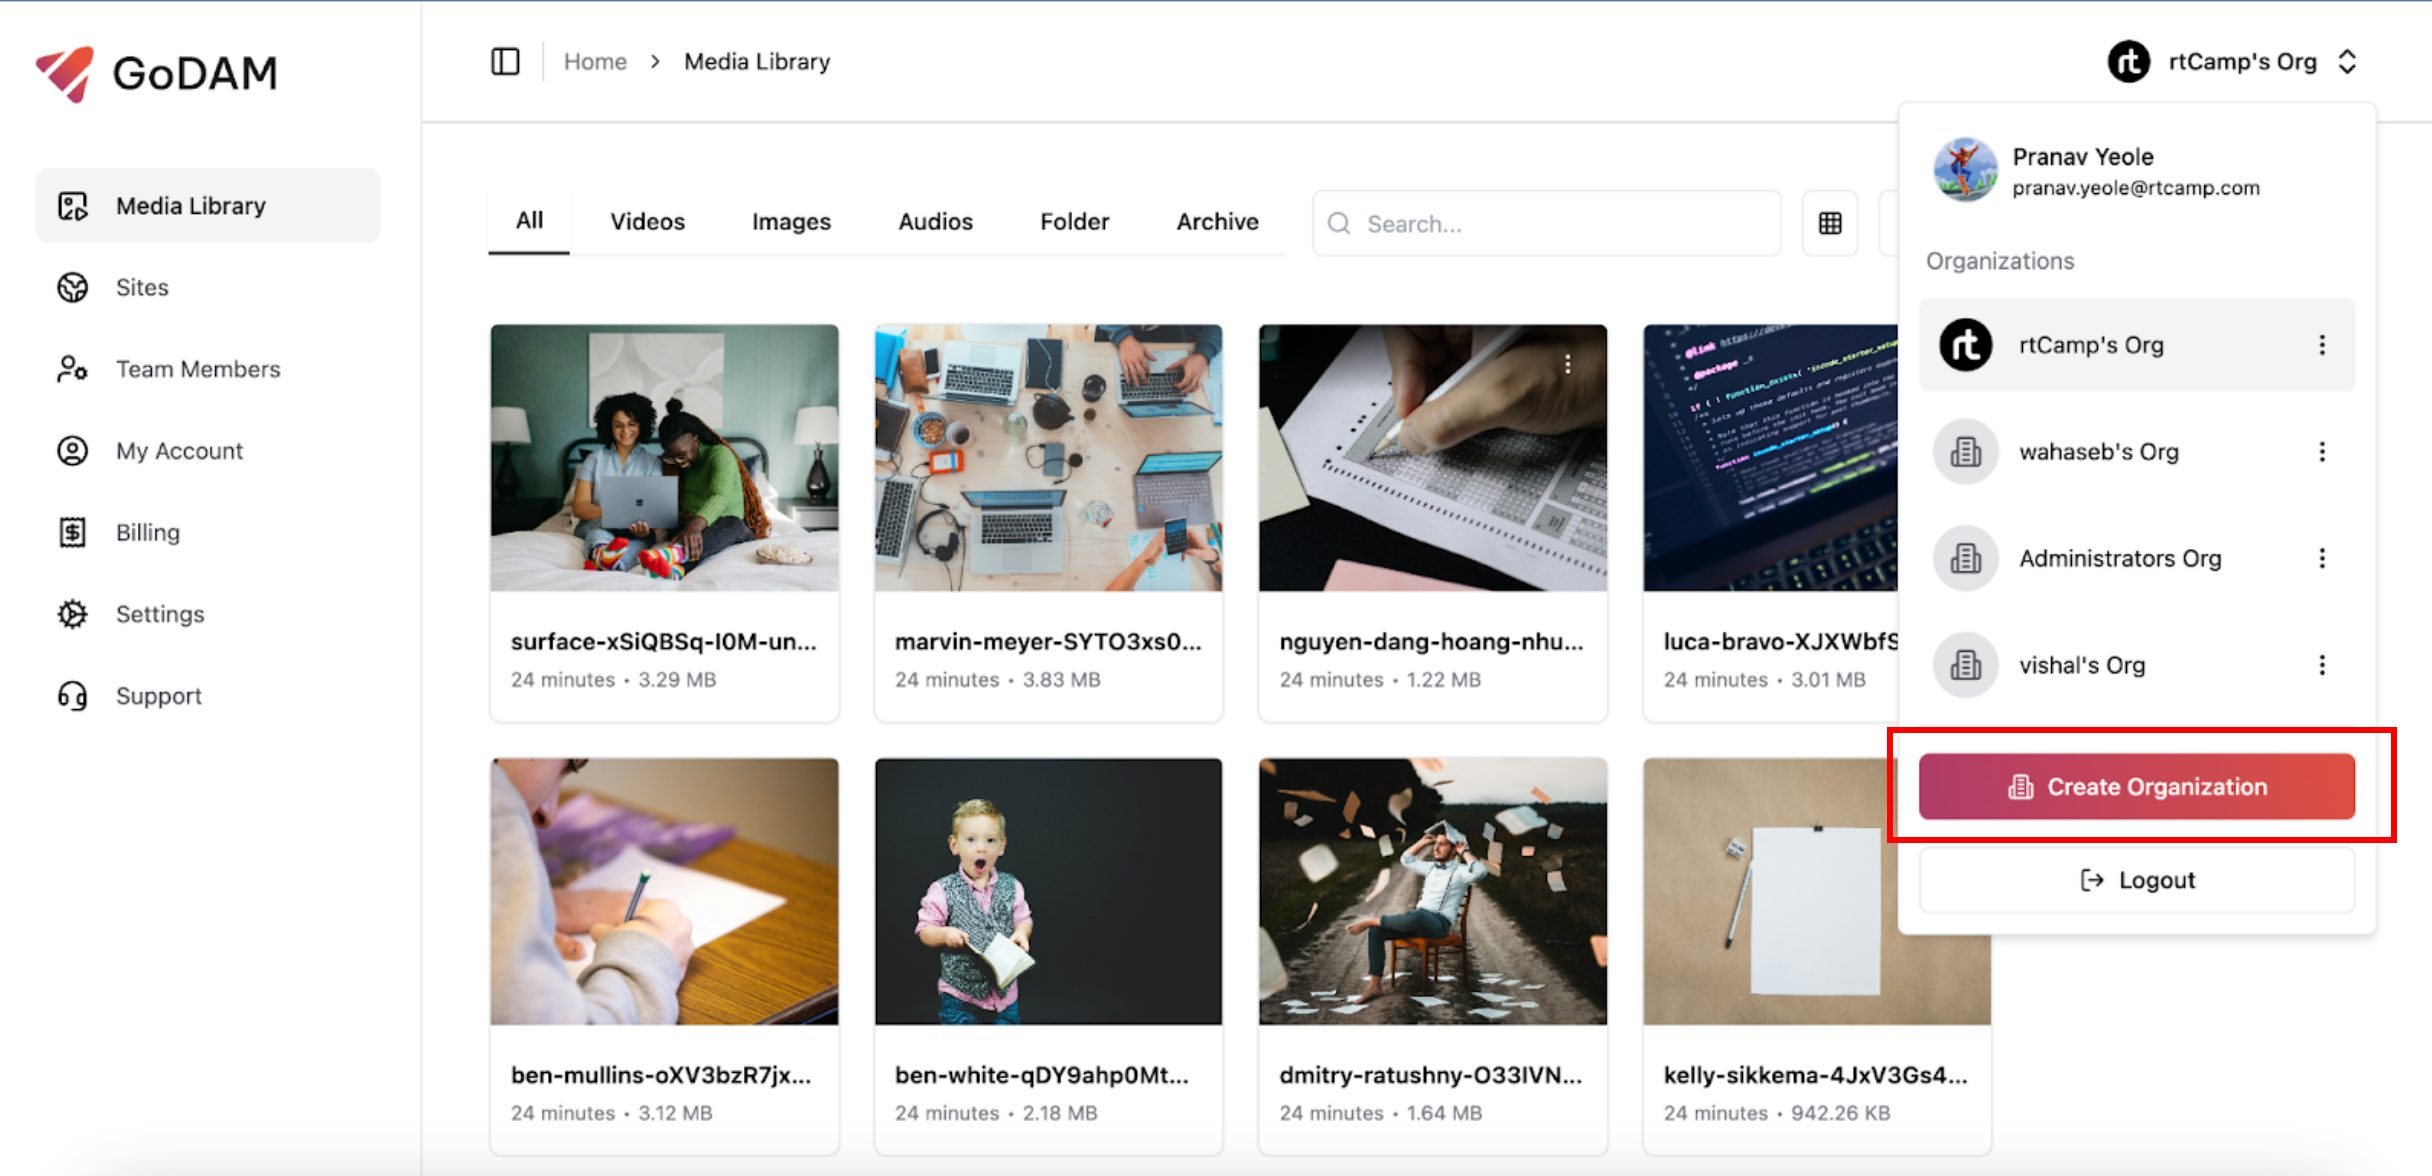Click Pranav Yeole's profile avatar

[x=1964, y=170]
